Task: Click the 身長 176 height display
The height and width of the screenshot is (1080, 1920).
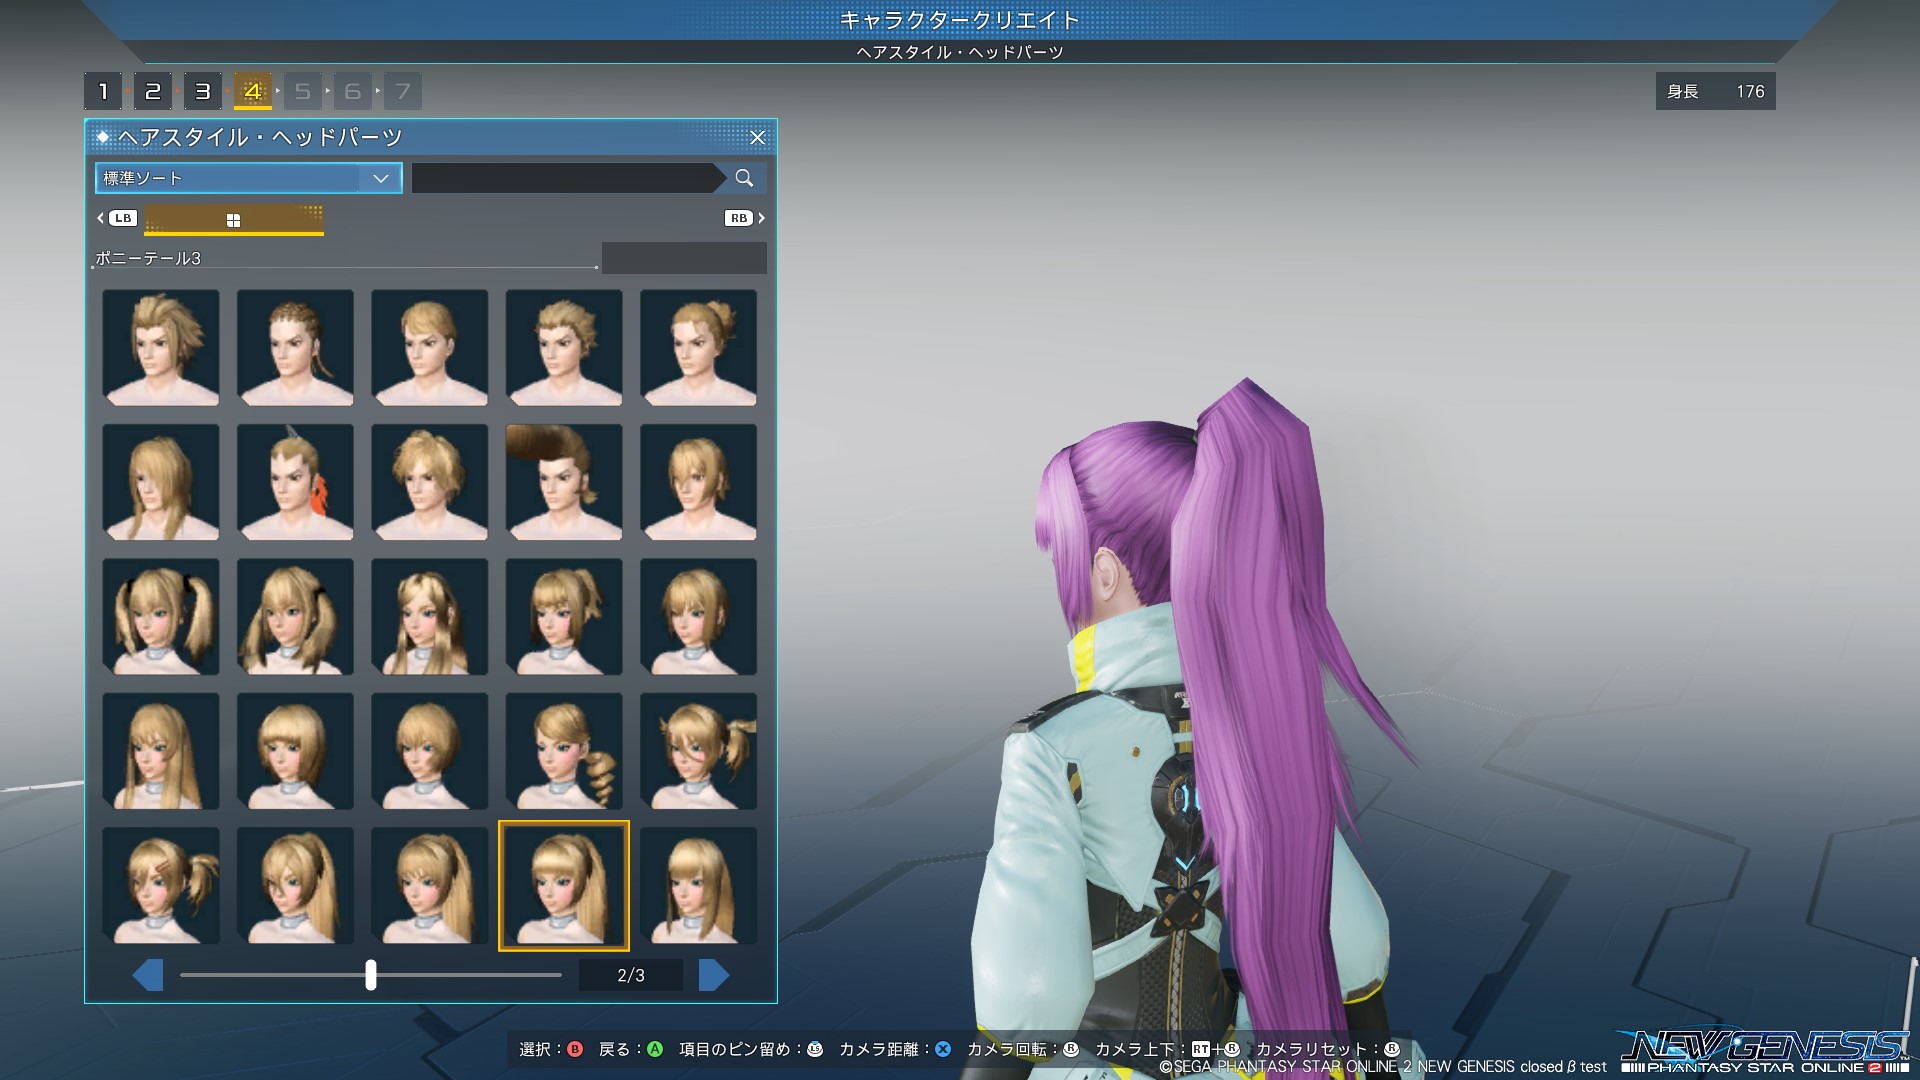Action: pyautogui.click(x=1715, y=91)
